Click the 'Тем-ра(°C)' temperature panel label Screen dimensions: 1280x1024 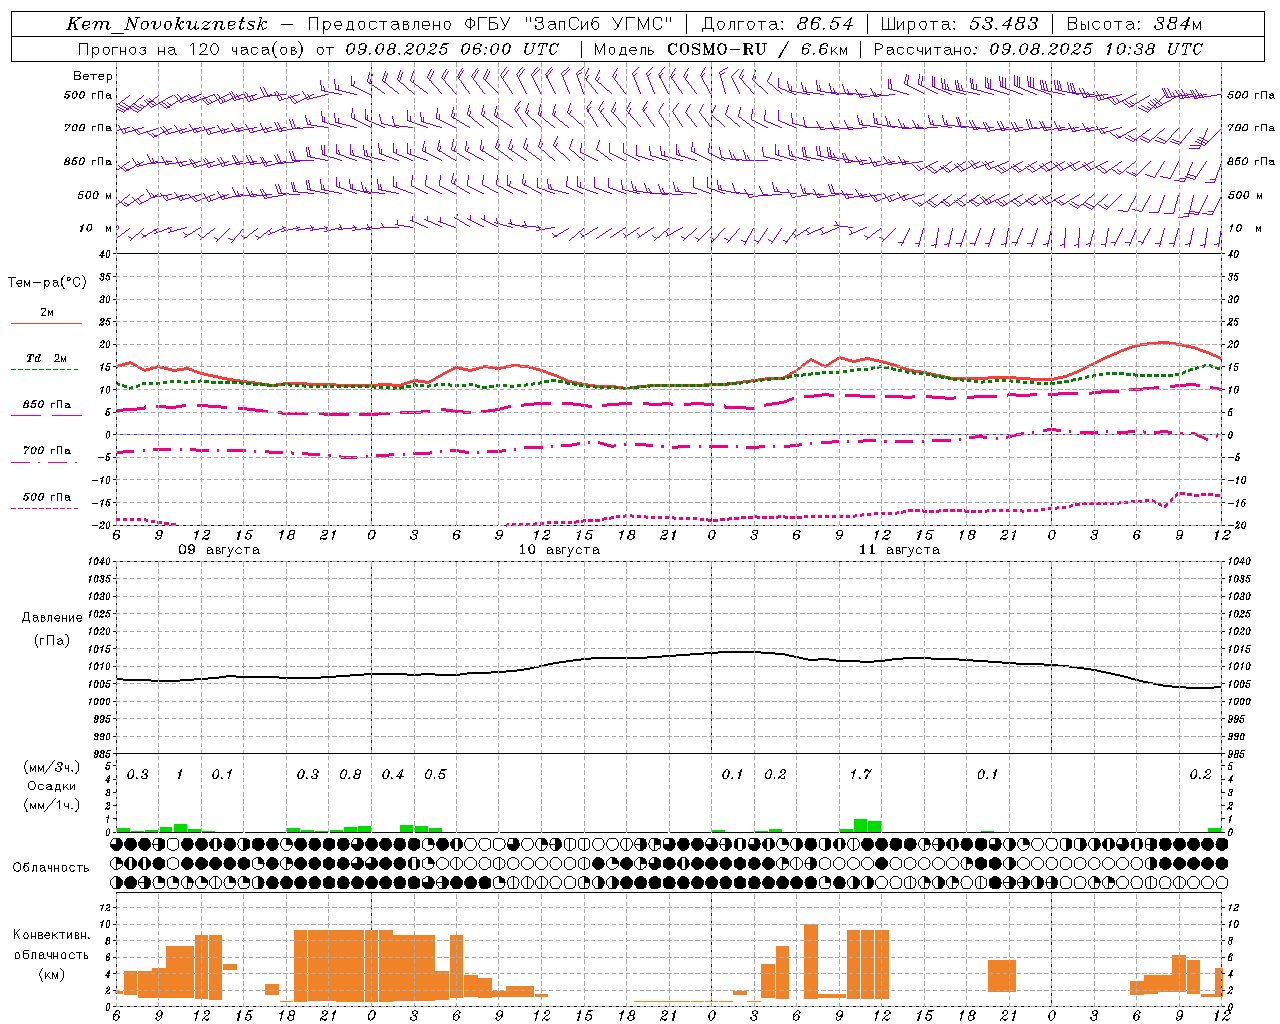47,283
